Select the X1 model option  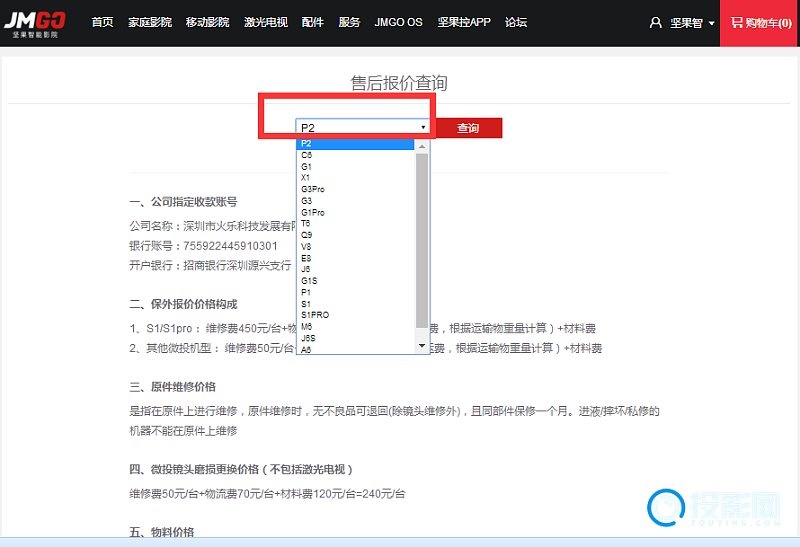(x=306, y=178)
